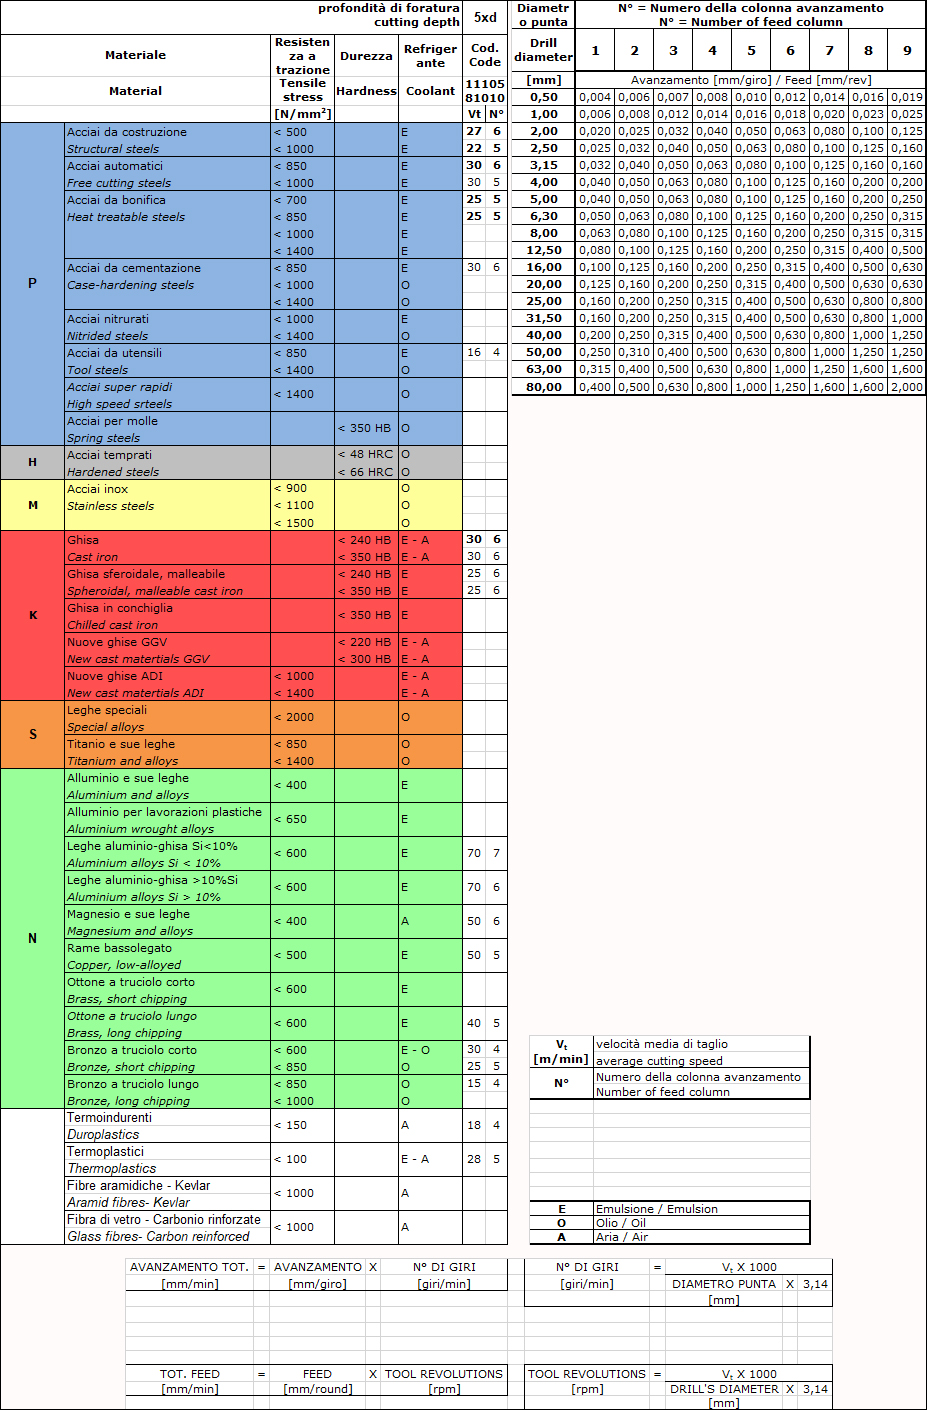Click the '< 48 HRC' hardness cell
Screen dimensions: 927x1410
coord(366,454)
